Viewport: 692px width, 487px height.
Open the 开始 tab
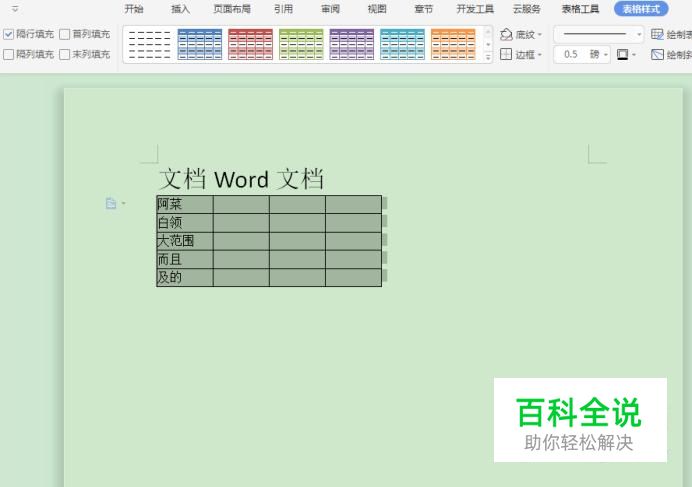(x=134, y=9)
